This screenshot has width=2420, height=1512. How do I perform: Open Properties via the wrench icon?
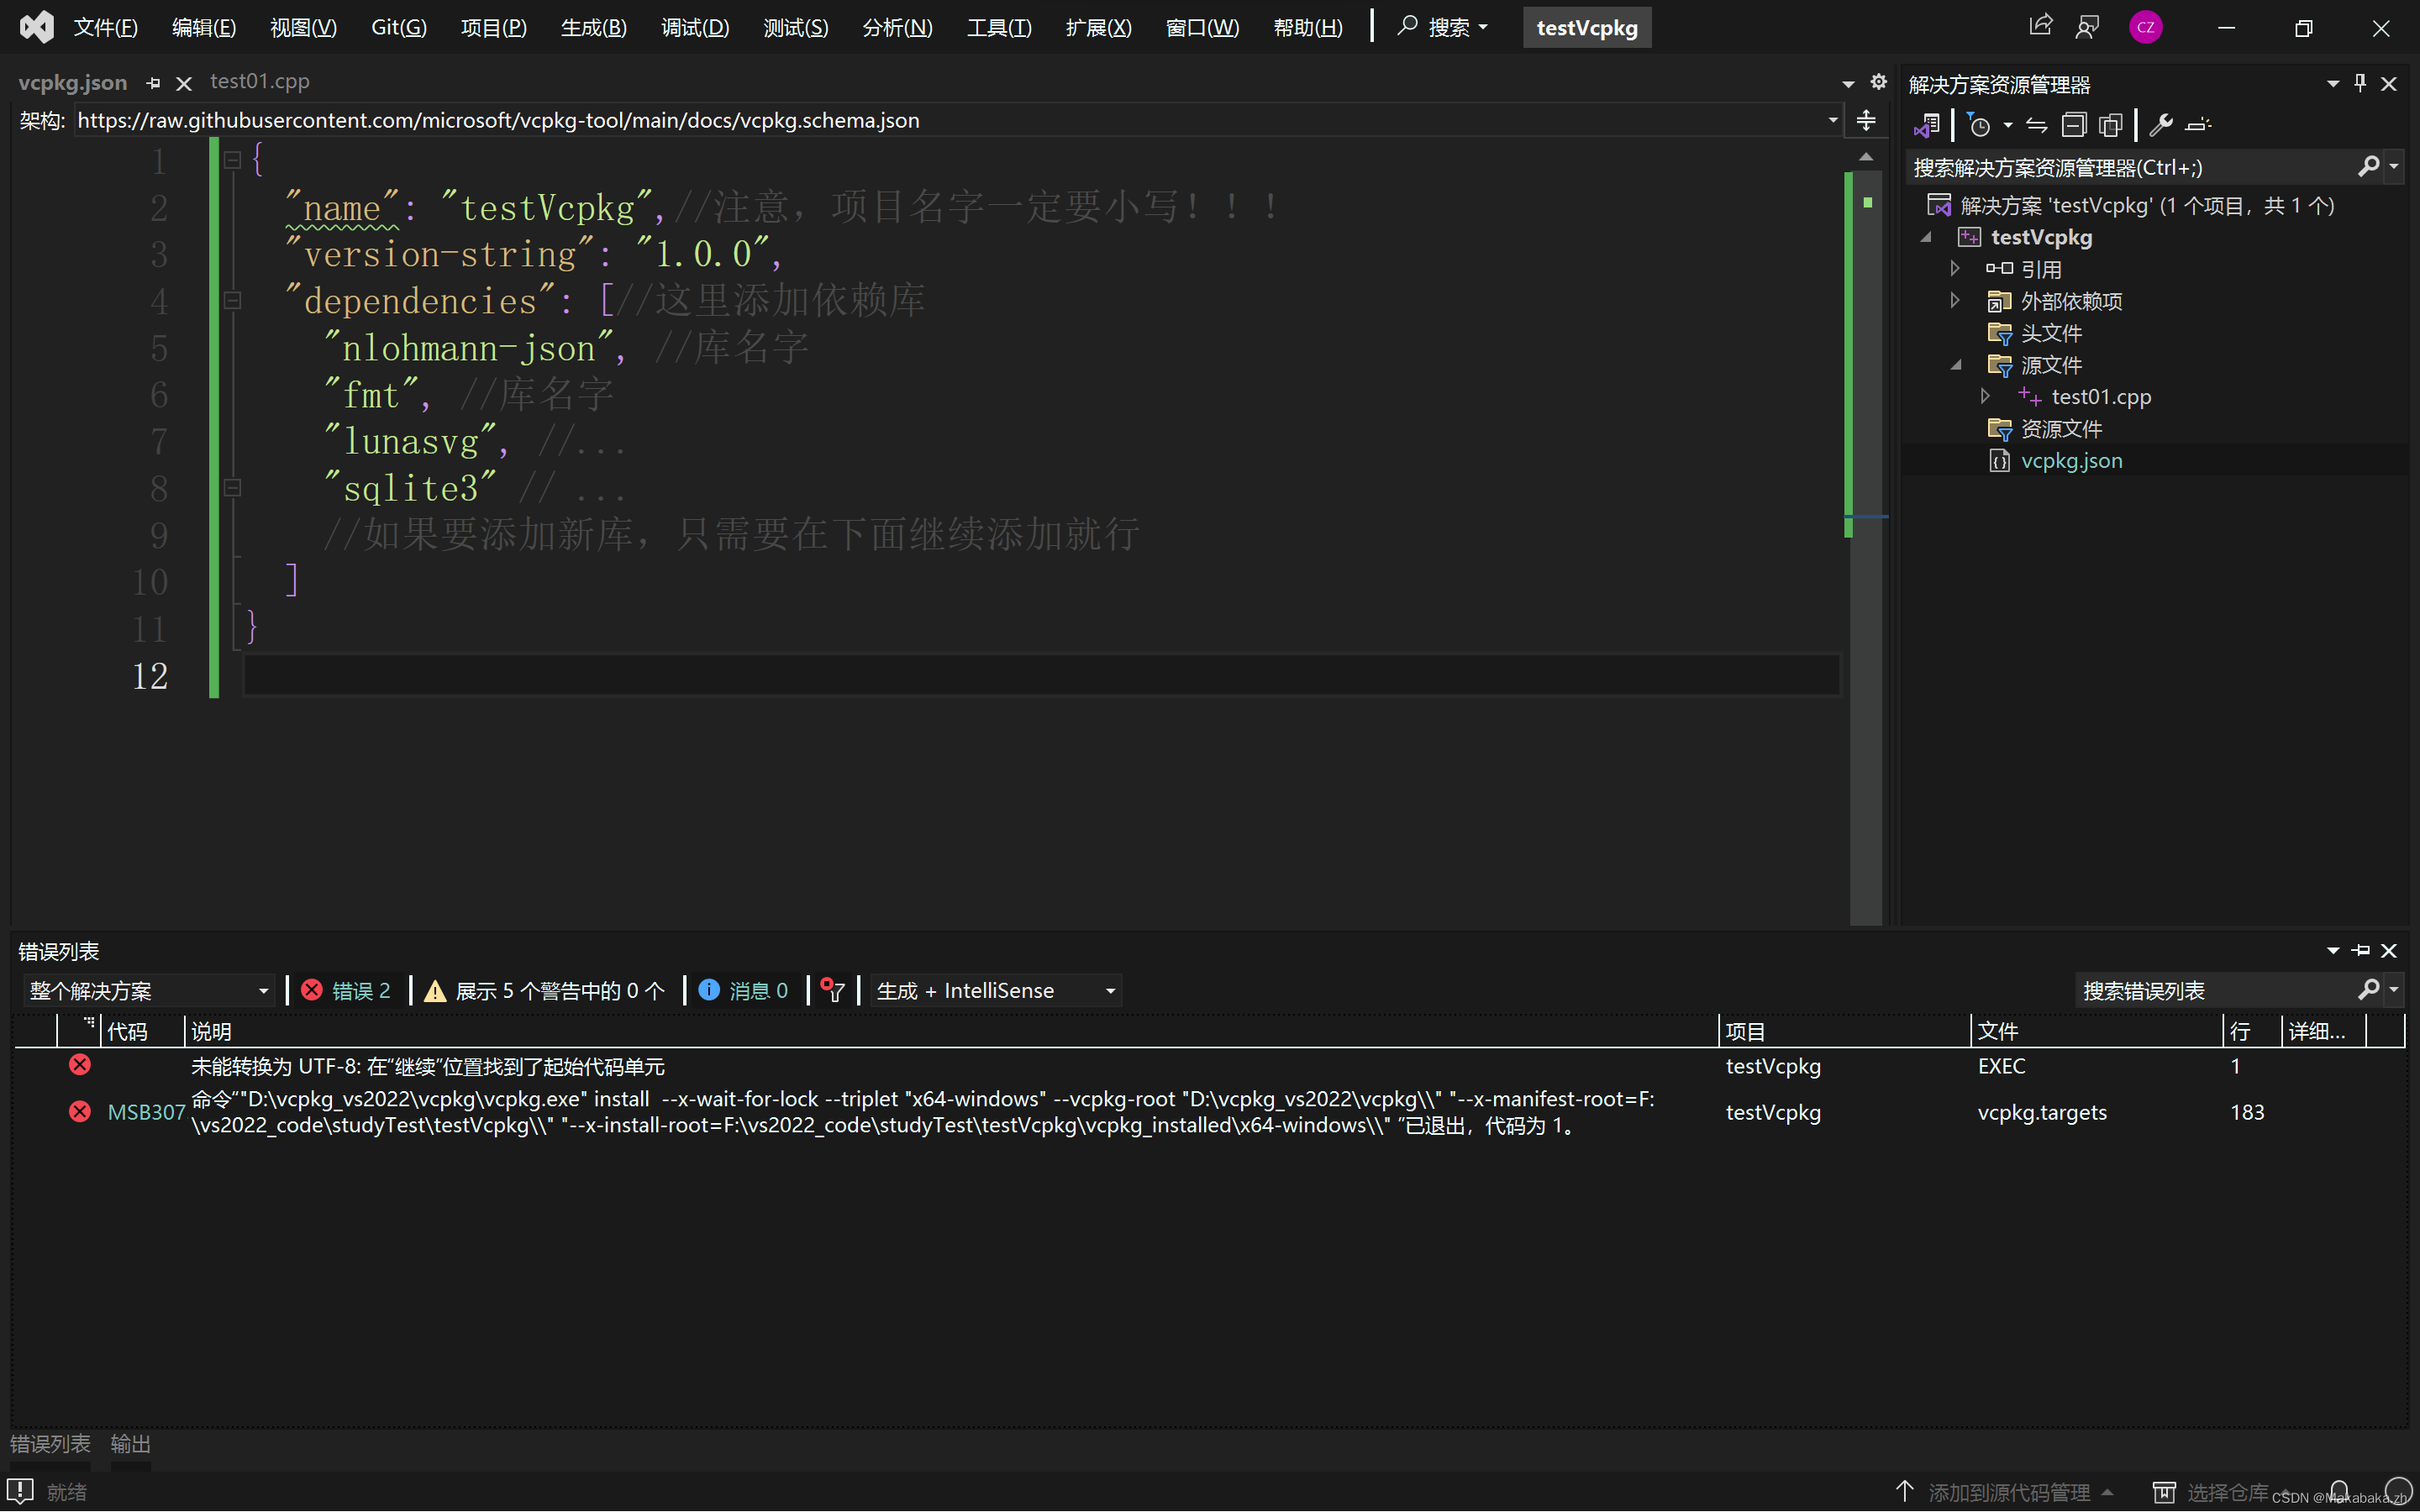click(x=2161, y=124)
